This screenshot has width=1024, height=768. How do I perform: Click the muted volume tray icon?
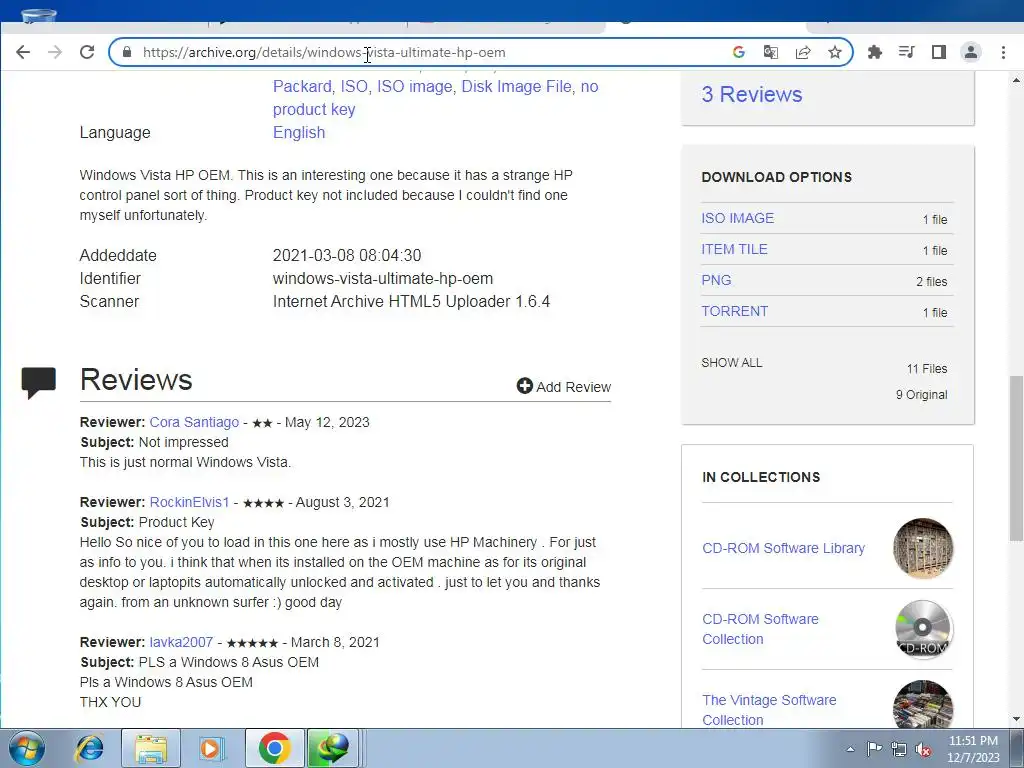pos(923,749)
